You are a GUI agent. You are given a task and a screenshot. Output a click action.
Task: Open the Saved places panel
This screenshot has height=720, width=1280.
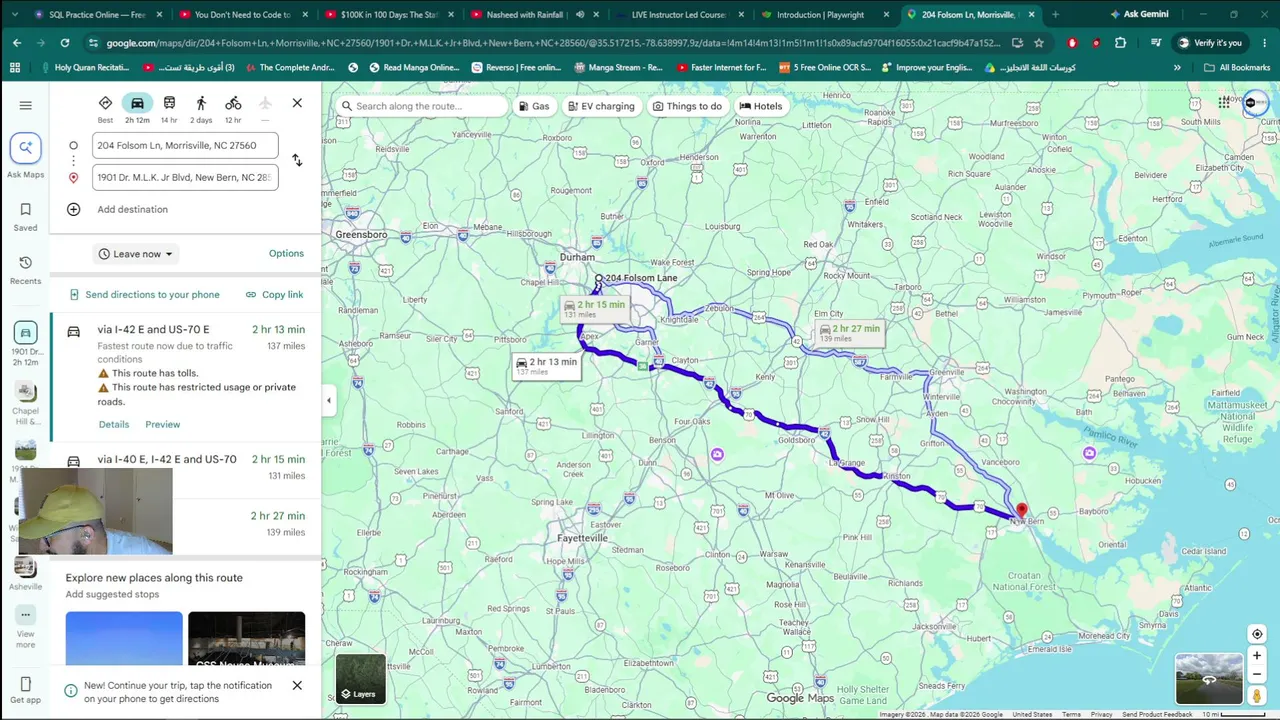coord(26,217)
